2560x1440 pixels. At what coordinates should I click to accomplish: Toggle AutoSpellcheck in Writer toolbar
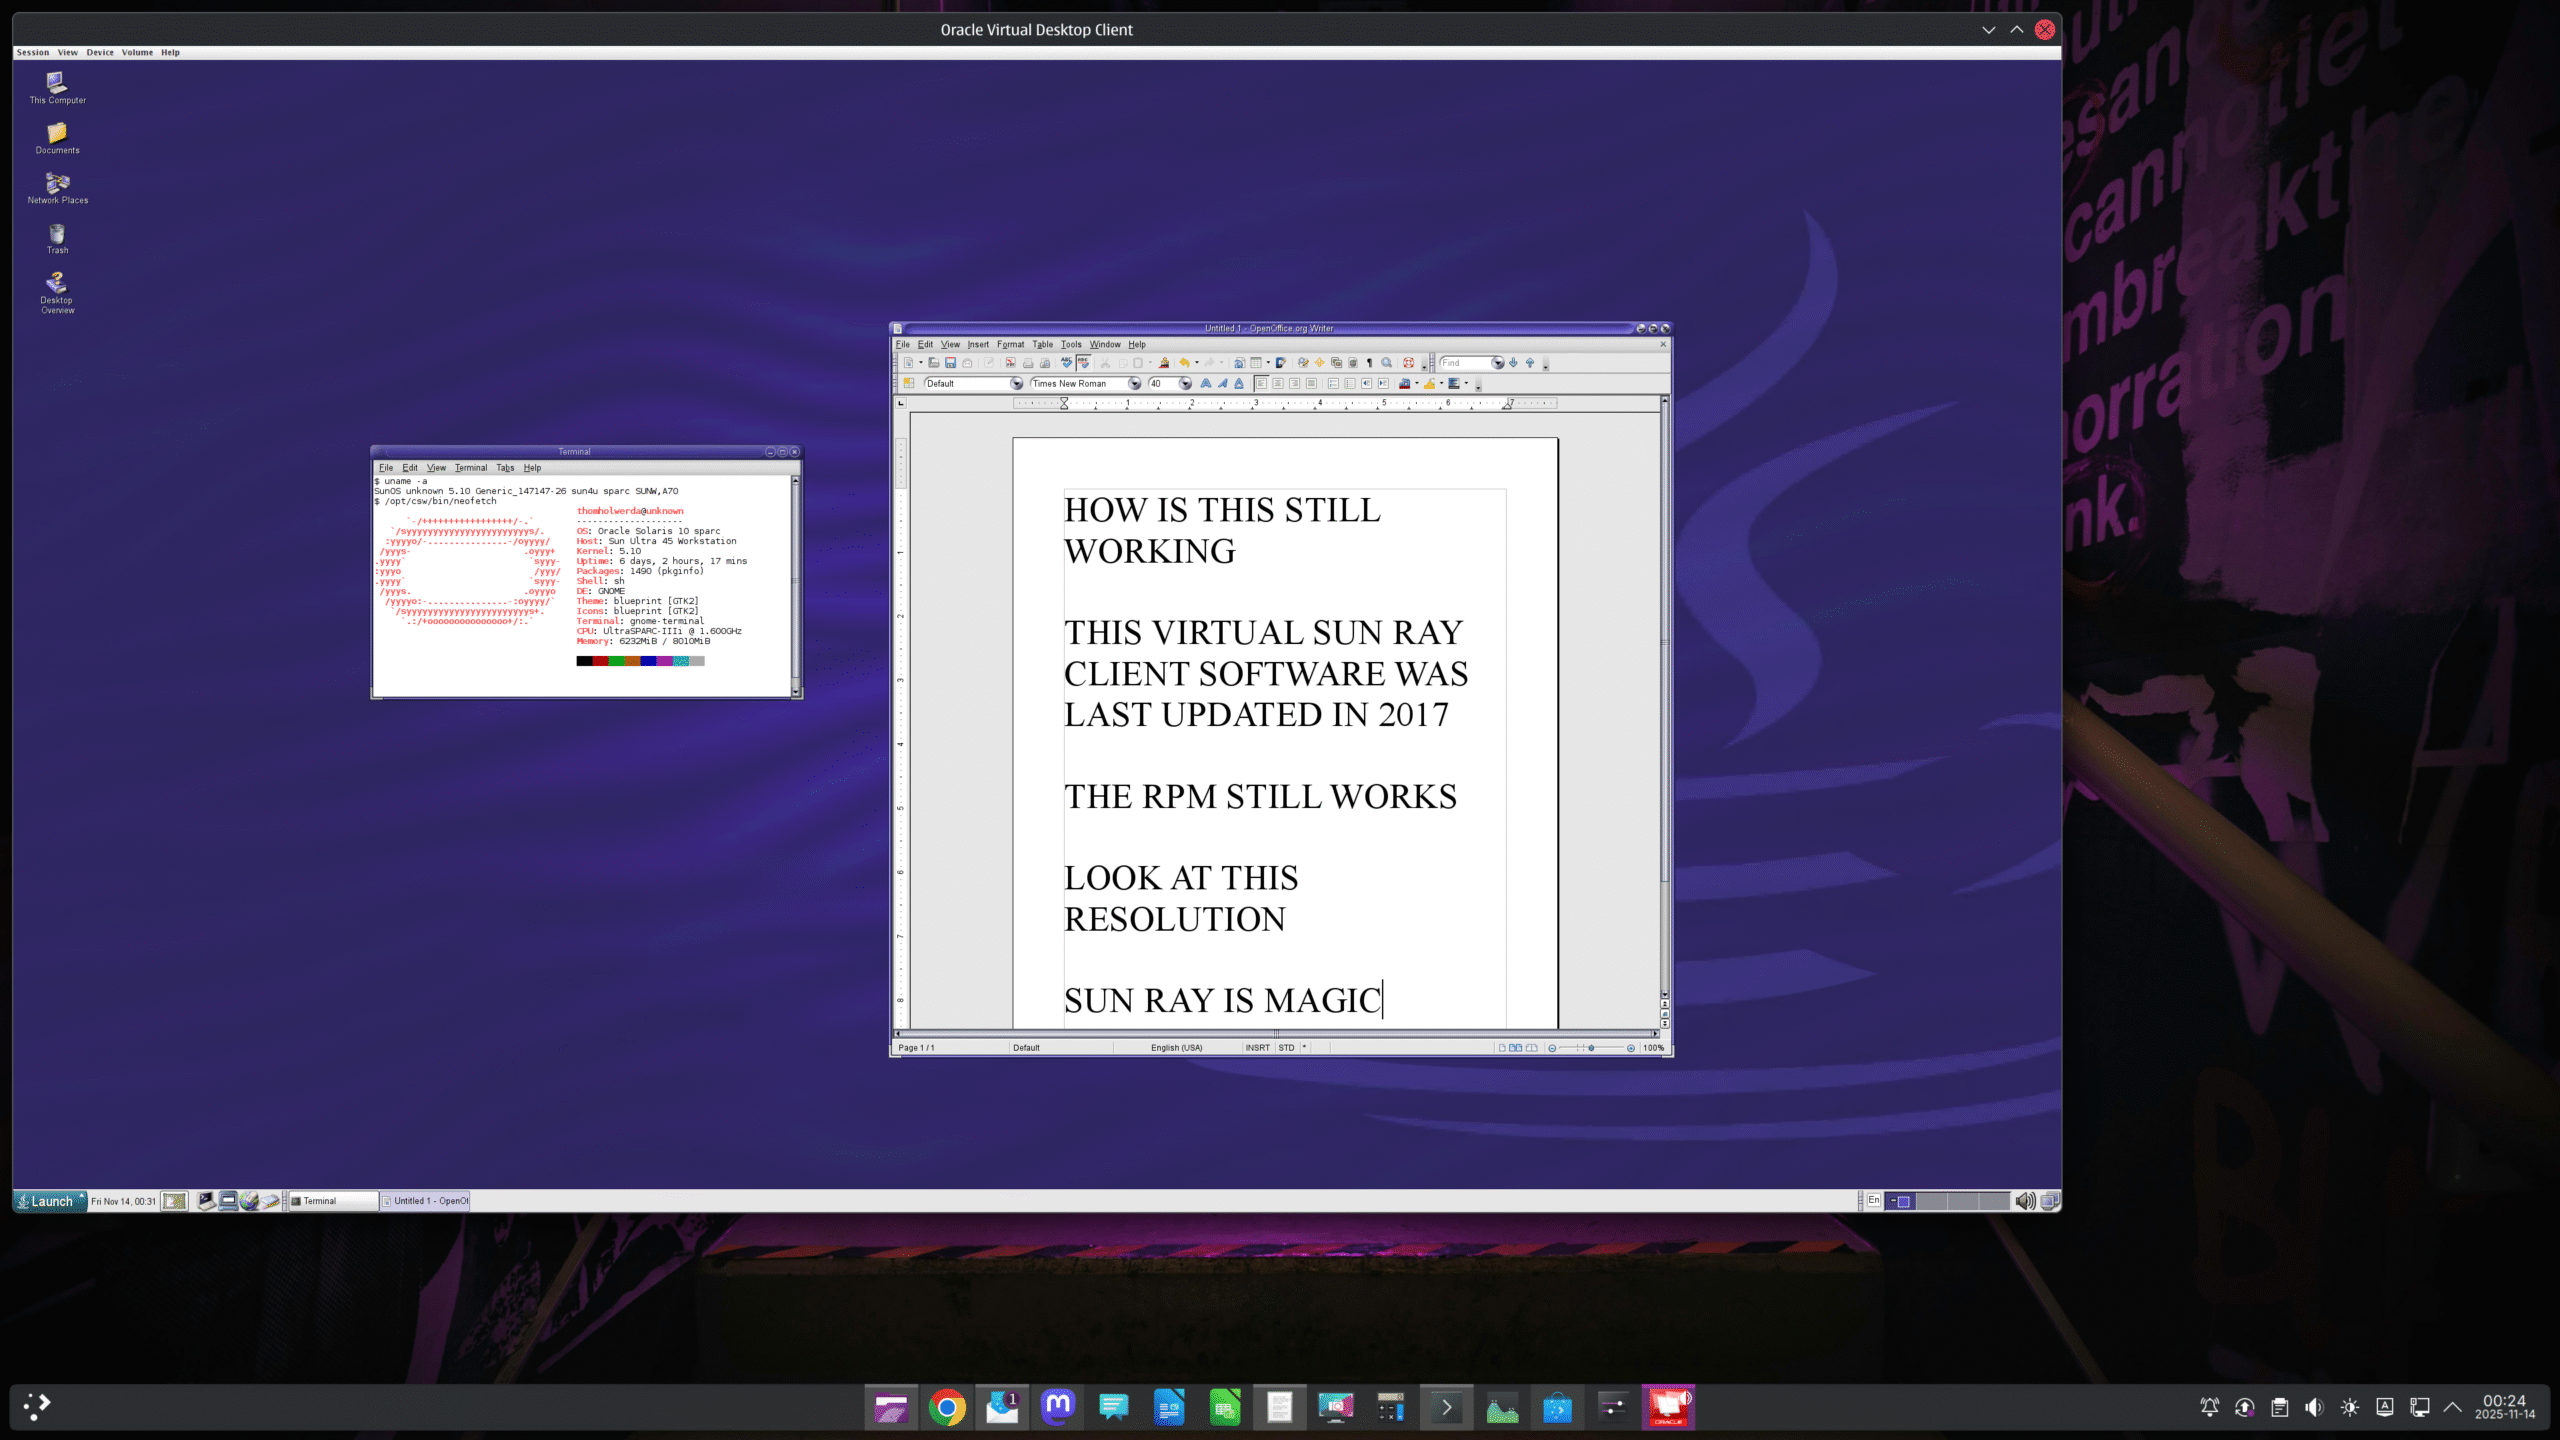[1084, 363]
